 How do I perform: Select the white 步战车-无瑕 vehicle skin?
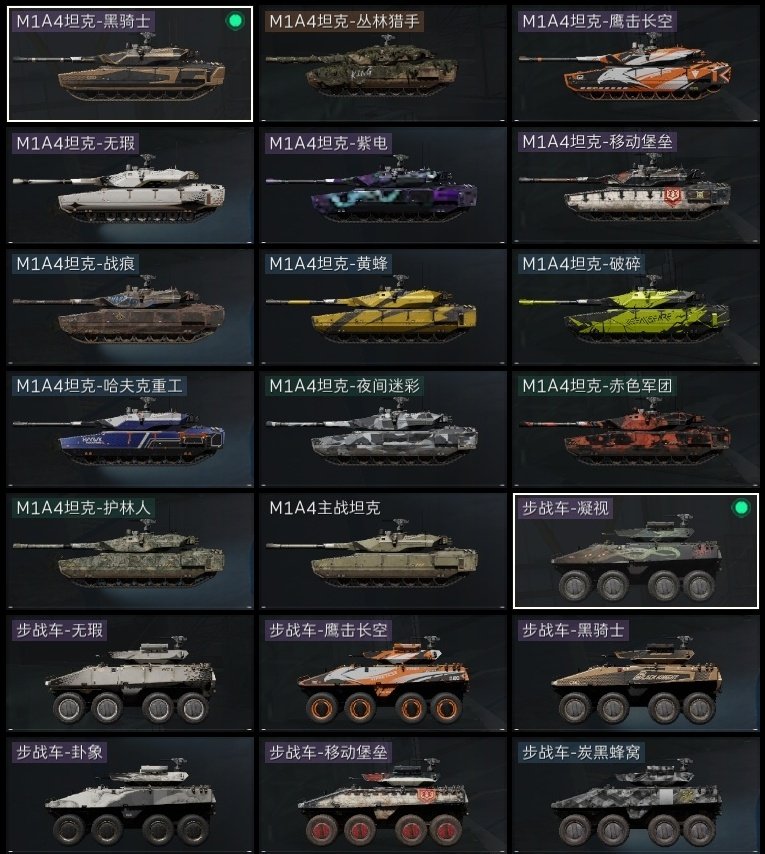130,673
